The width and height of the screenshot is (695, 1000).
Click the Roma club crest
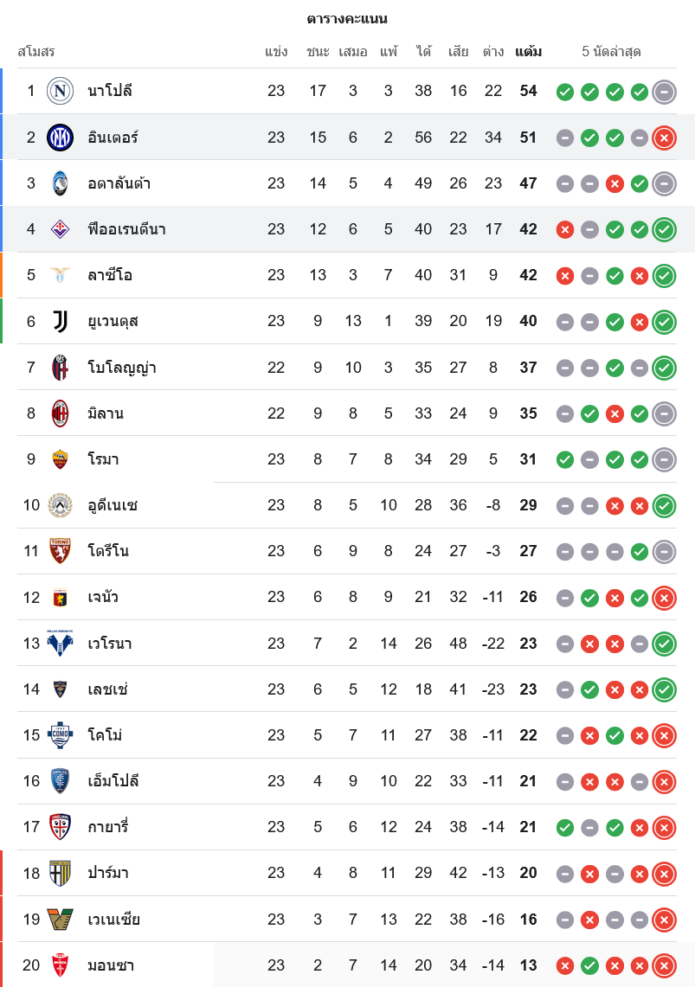point(60,459)
